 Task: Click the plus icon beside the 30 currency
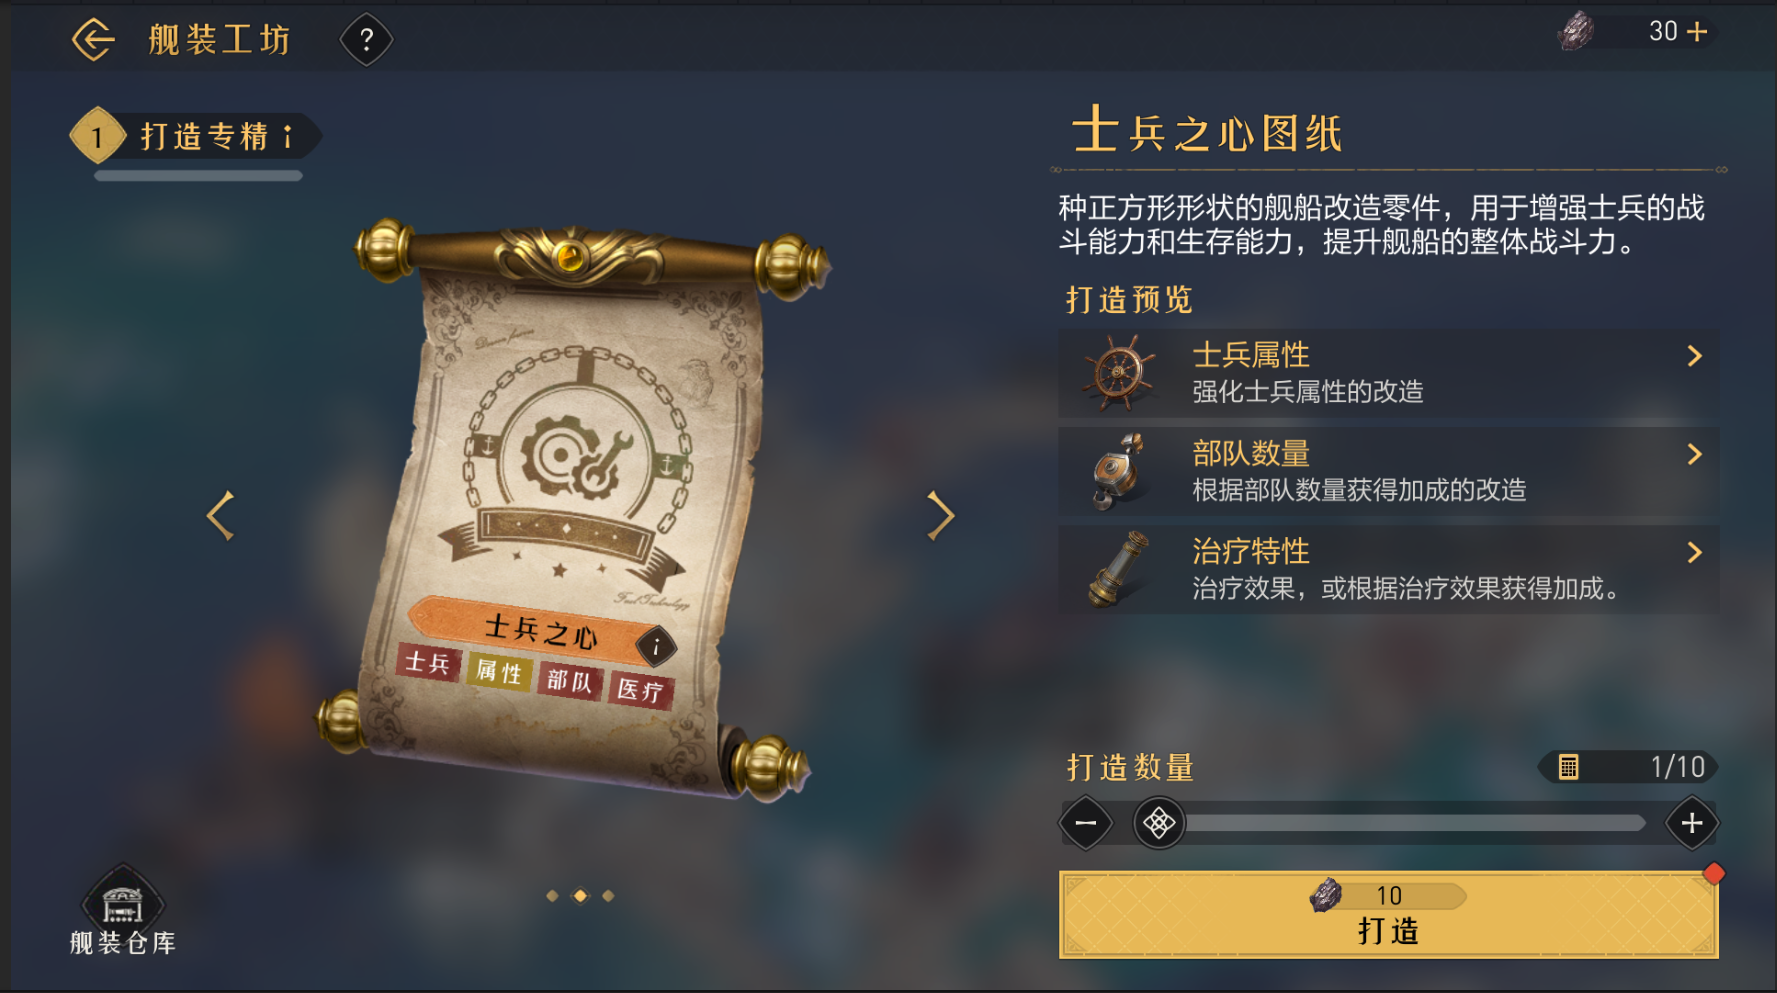[x=1696, y=32]
